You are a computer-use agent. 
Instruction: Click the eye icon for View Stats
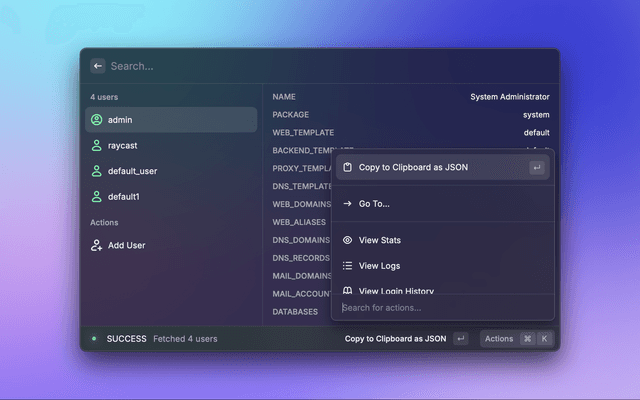click(347, 240)
